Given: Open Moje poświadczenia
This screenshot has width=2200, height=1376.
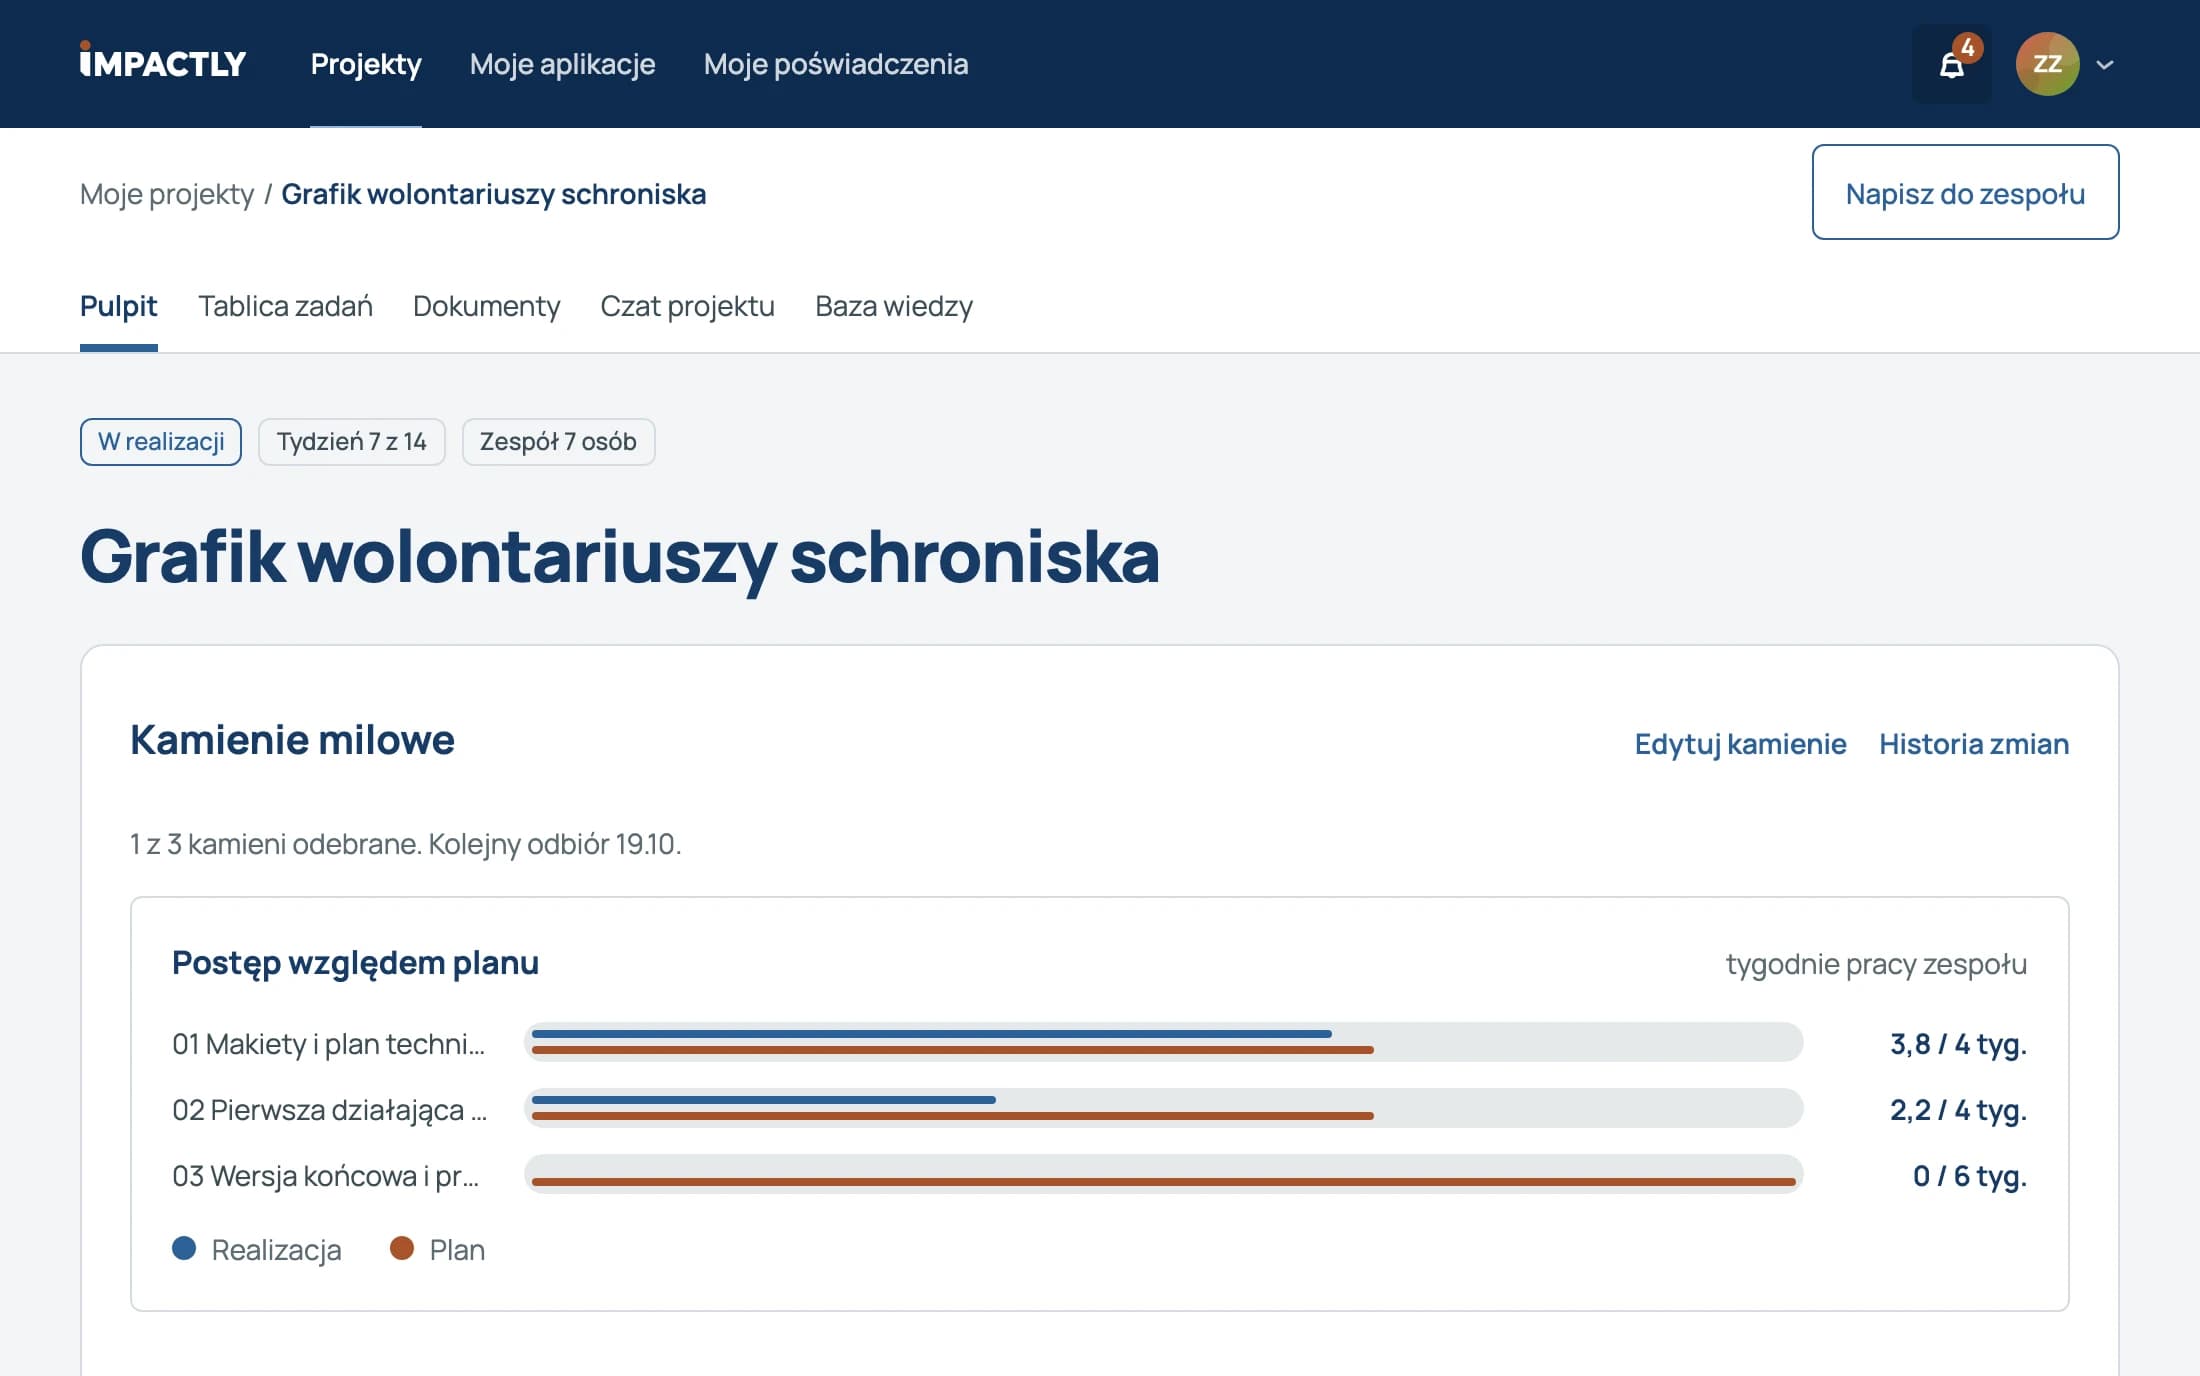Looking at the screenshot, I should tap(836, 64).
